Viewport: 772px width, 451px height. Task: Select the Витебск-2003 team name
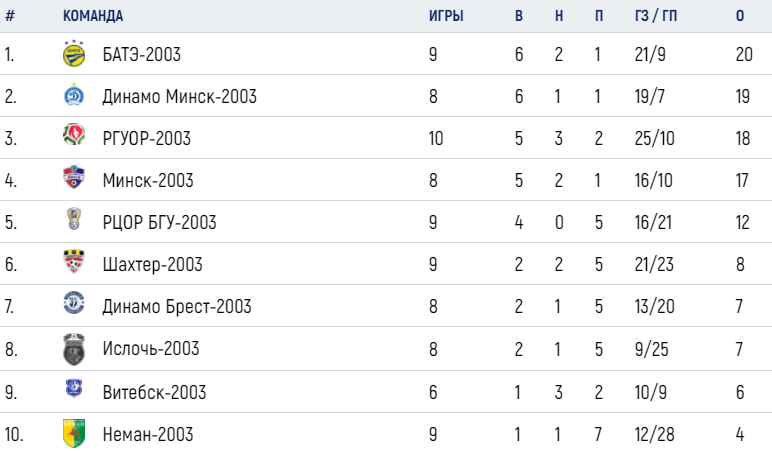click(x=154, y=392)
